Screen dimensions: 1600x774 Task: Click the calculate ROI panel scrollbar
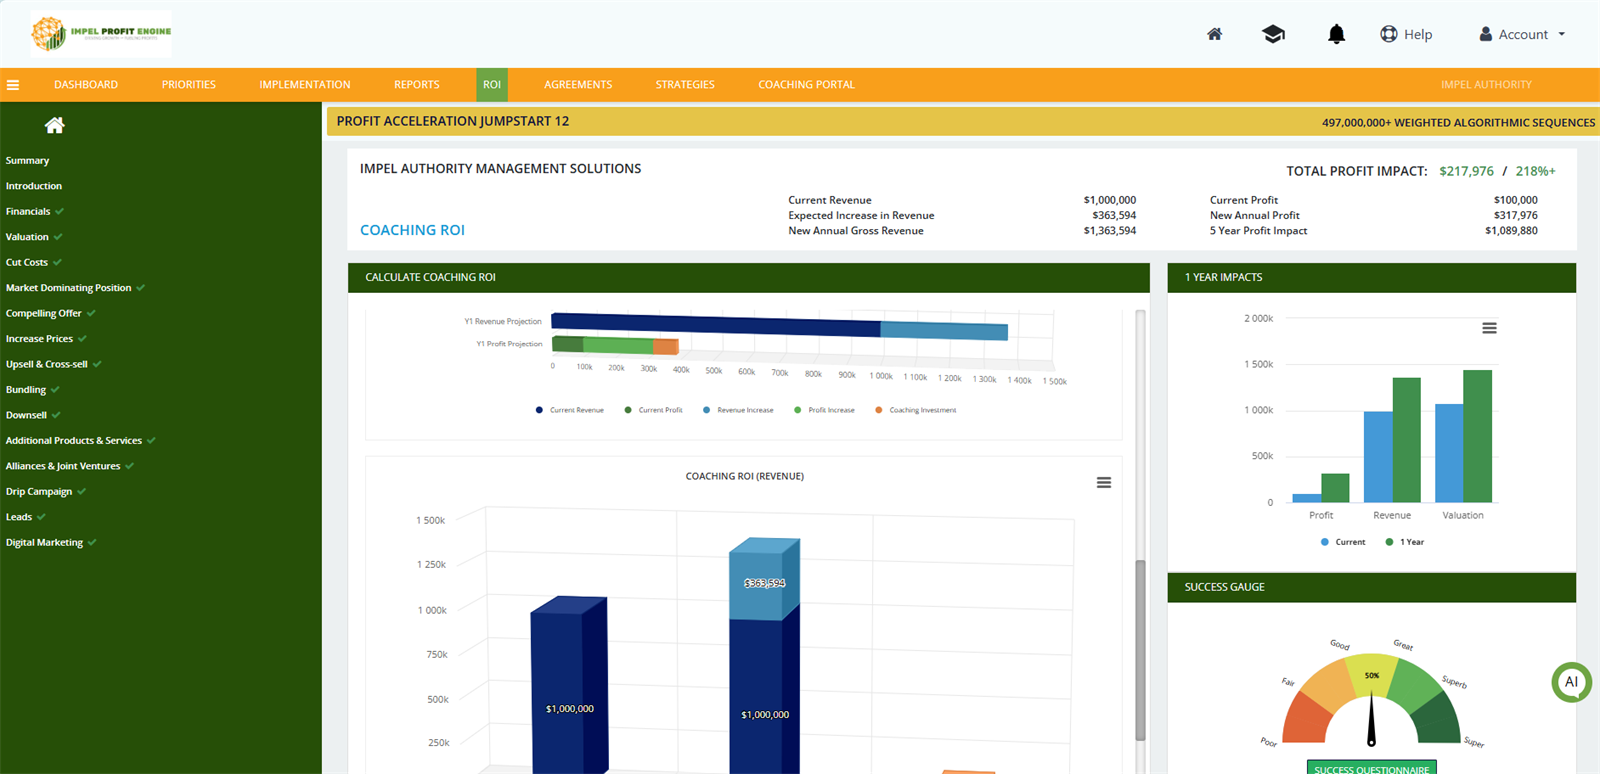[x=1140, y=650]
